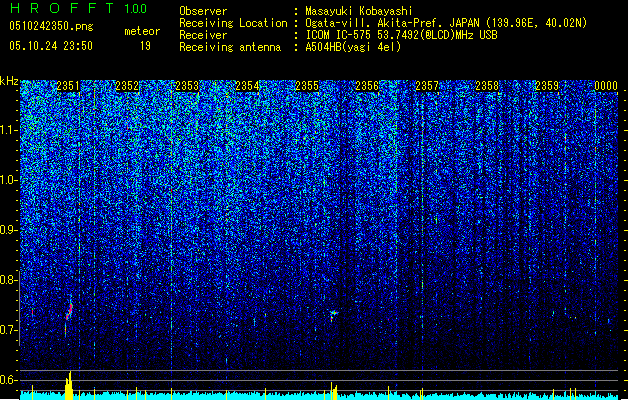Click the 2353 time marker
The height and width of the screenshot is (400, 629).
pyautogui.click(x=187, y=86)
